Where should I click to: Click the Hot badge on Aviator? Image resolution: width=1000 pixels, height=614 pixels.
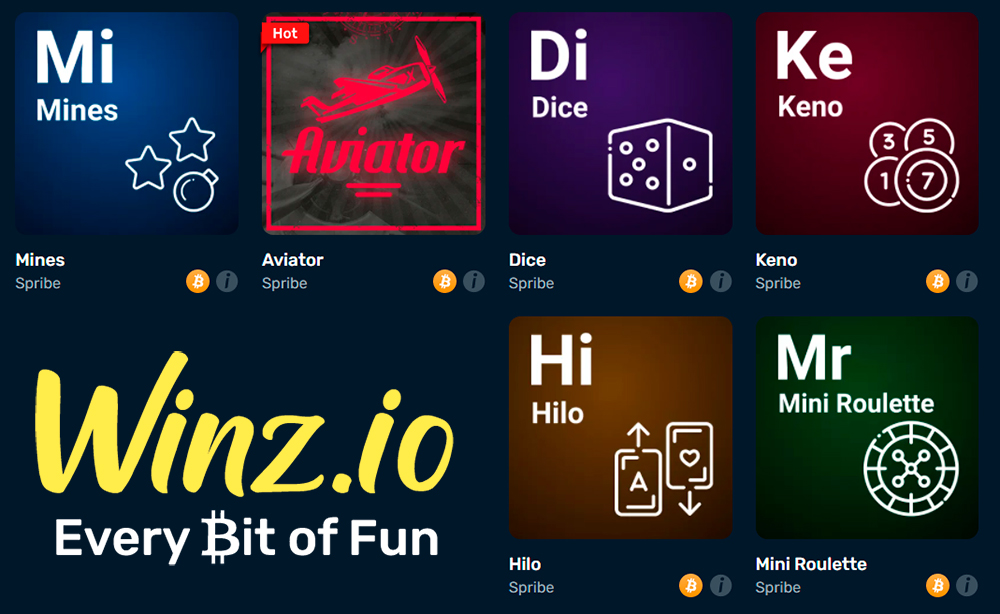point(285,34)
